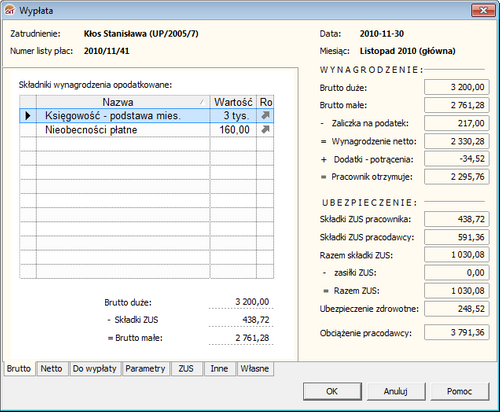Click the Ro column header
The height and width of the screenshot is (412, 500).
click(265, 102)
